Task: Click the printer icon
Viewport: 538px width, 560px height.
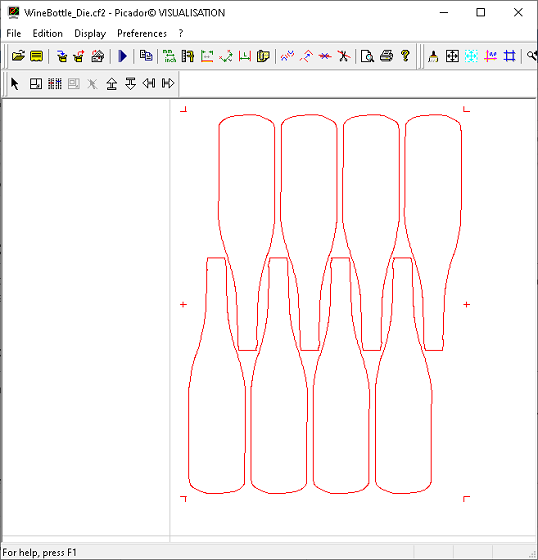Action: [386, 56]
